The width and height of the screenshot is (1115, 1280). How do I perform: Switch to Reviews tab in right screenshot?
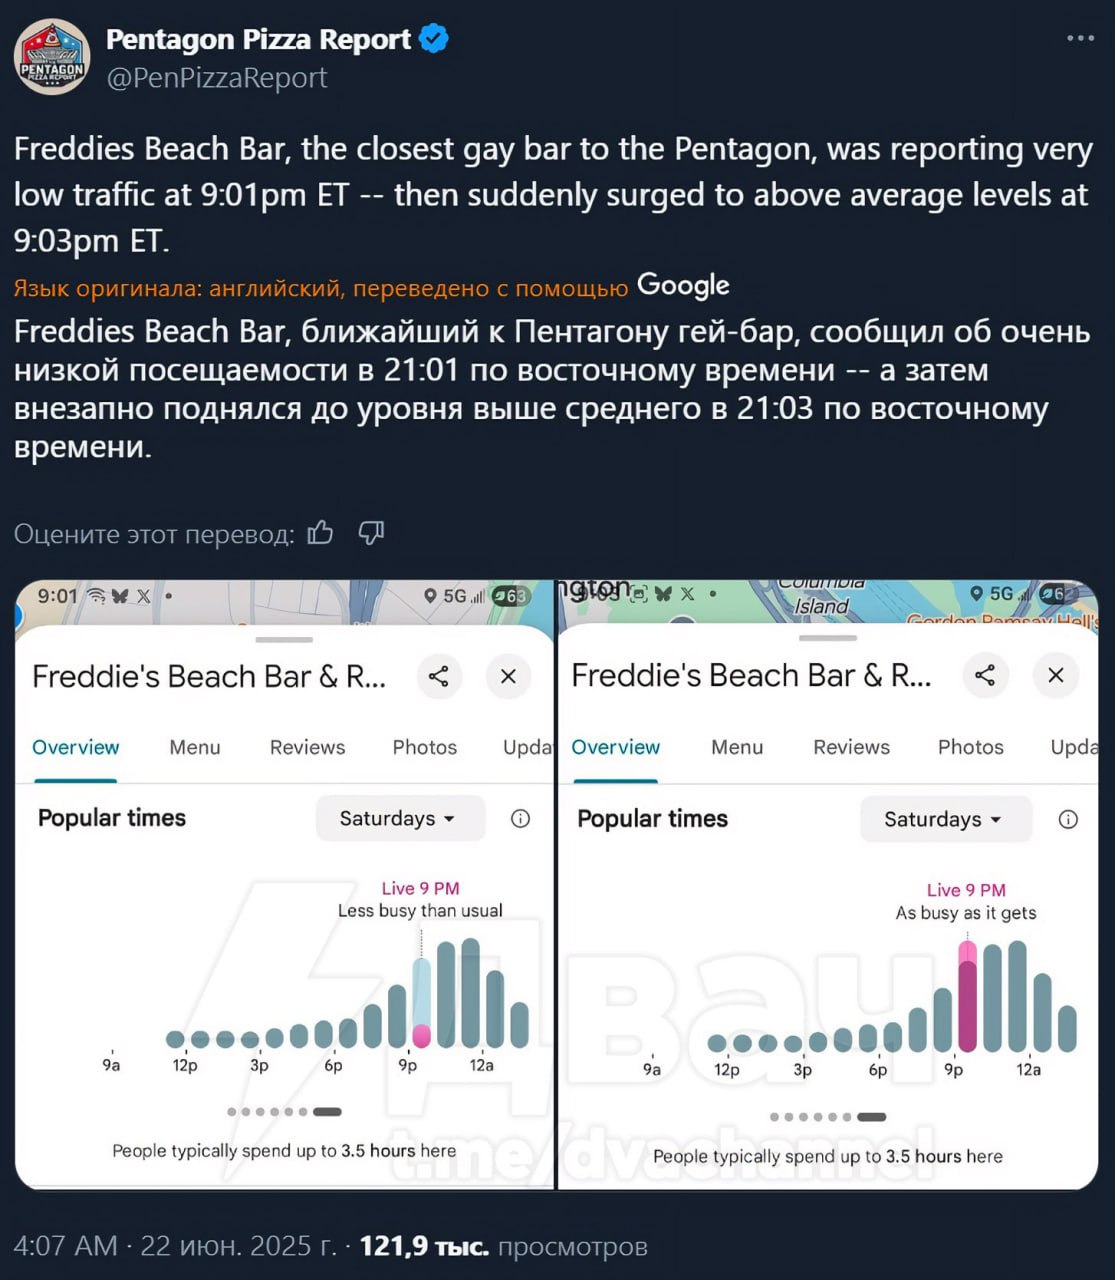(x=851, y=747)
